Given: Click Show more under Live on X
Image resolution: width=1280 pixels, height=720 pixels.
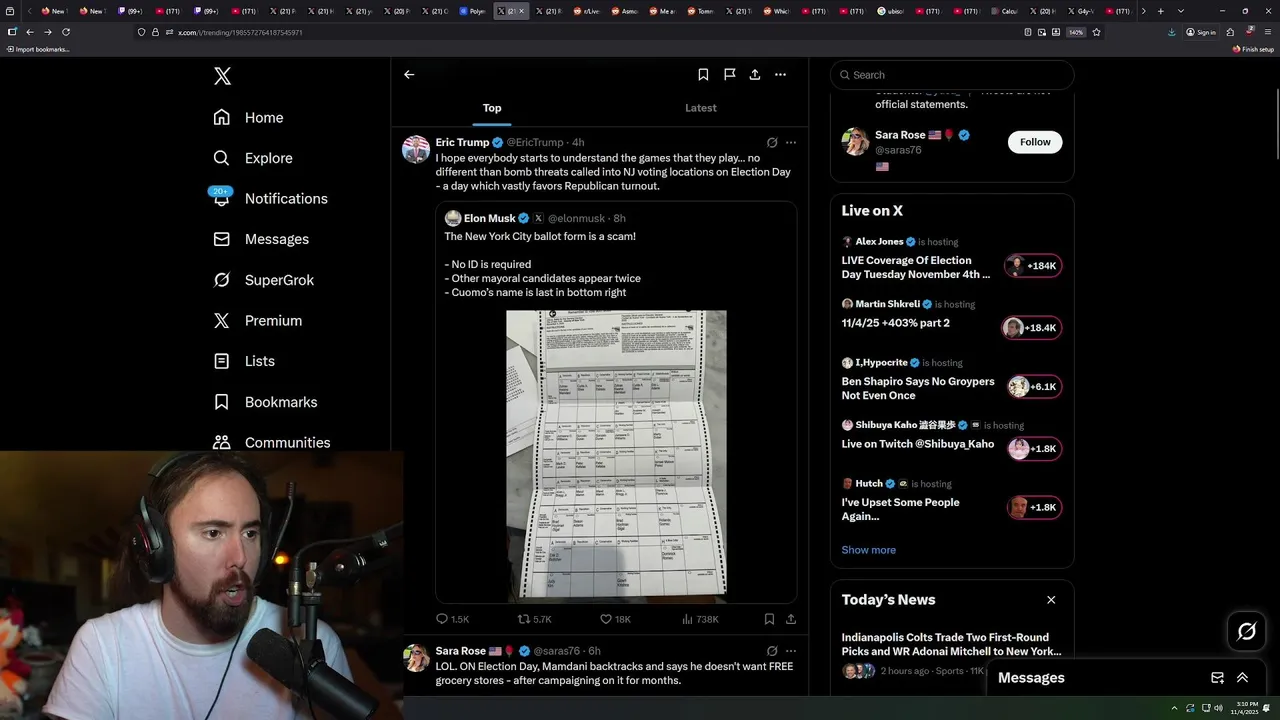Looking at the screenshot, I should (x=868, y=550).
